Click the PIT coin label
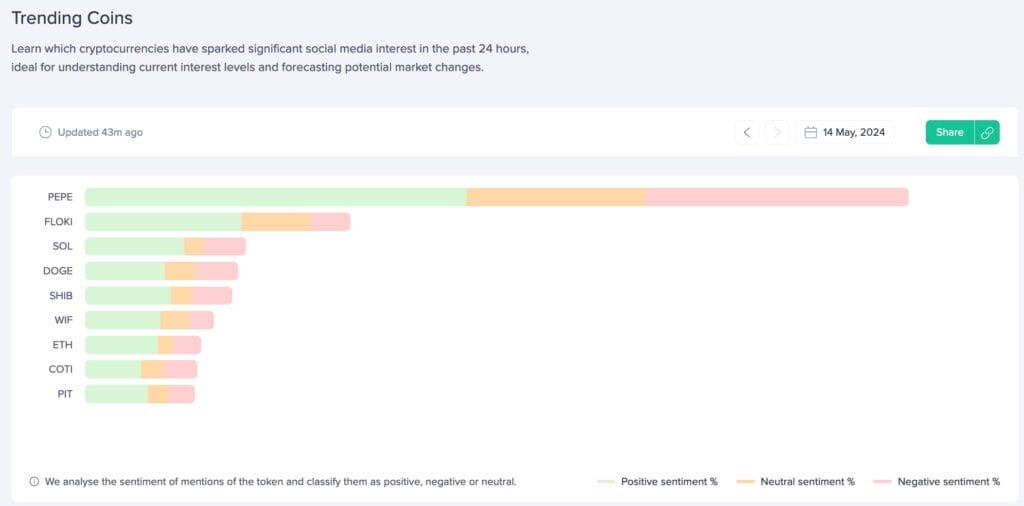This screenshot has height=506, width=1024. pyautogui.click(x=64, y=394)
